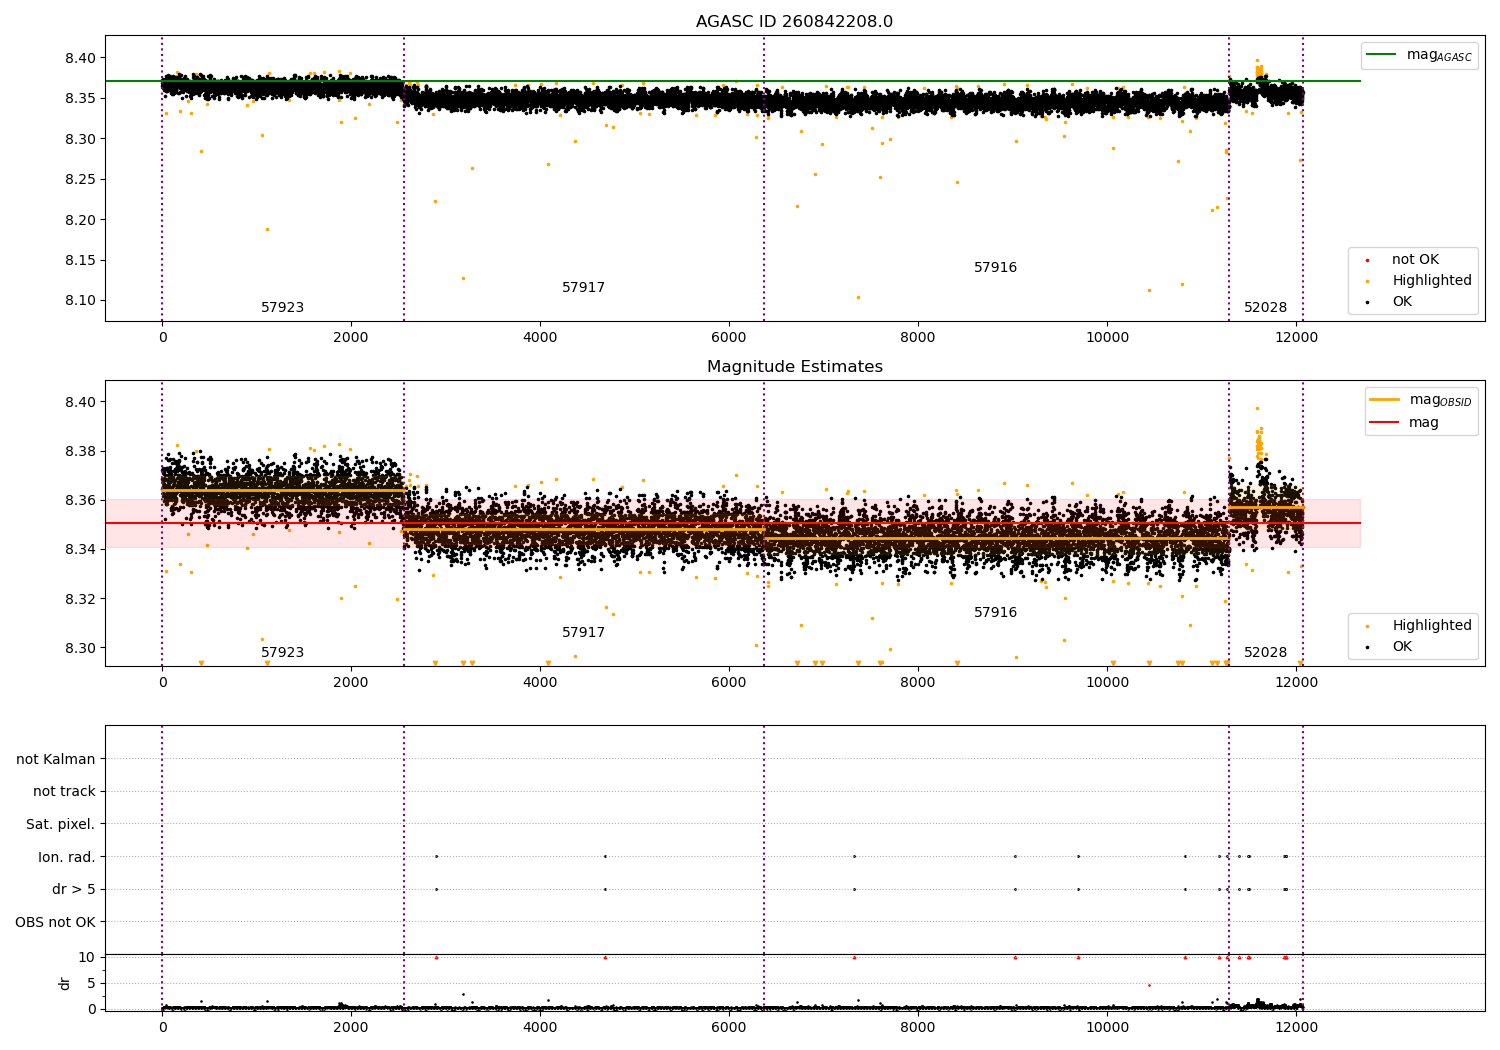Click the 8.10 y-axis tick label
This screenshot has width=1500, height=1050.
[x=80, y=300]
